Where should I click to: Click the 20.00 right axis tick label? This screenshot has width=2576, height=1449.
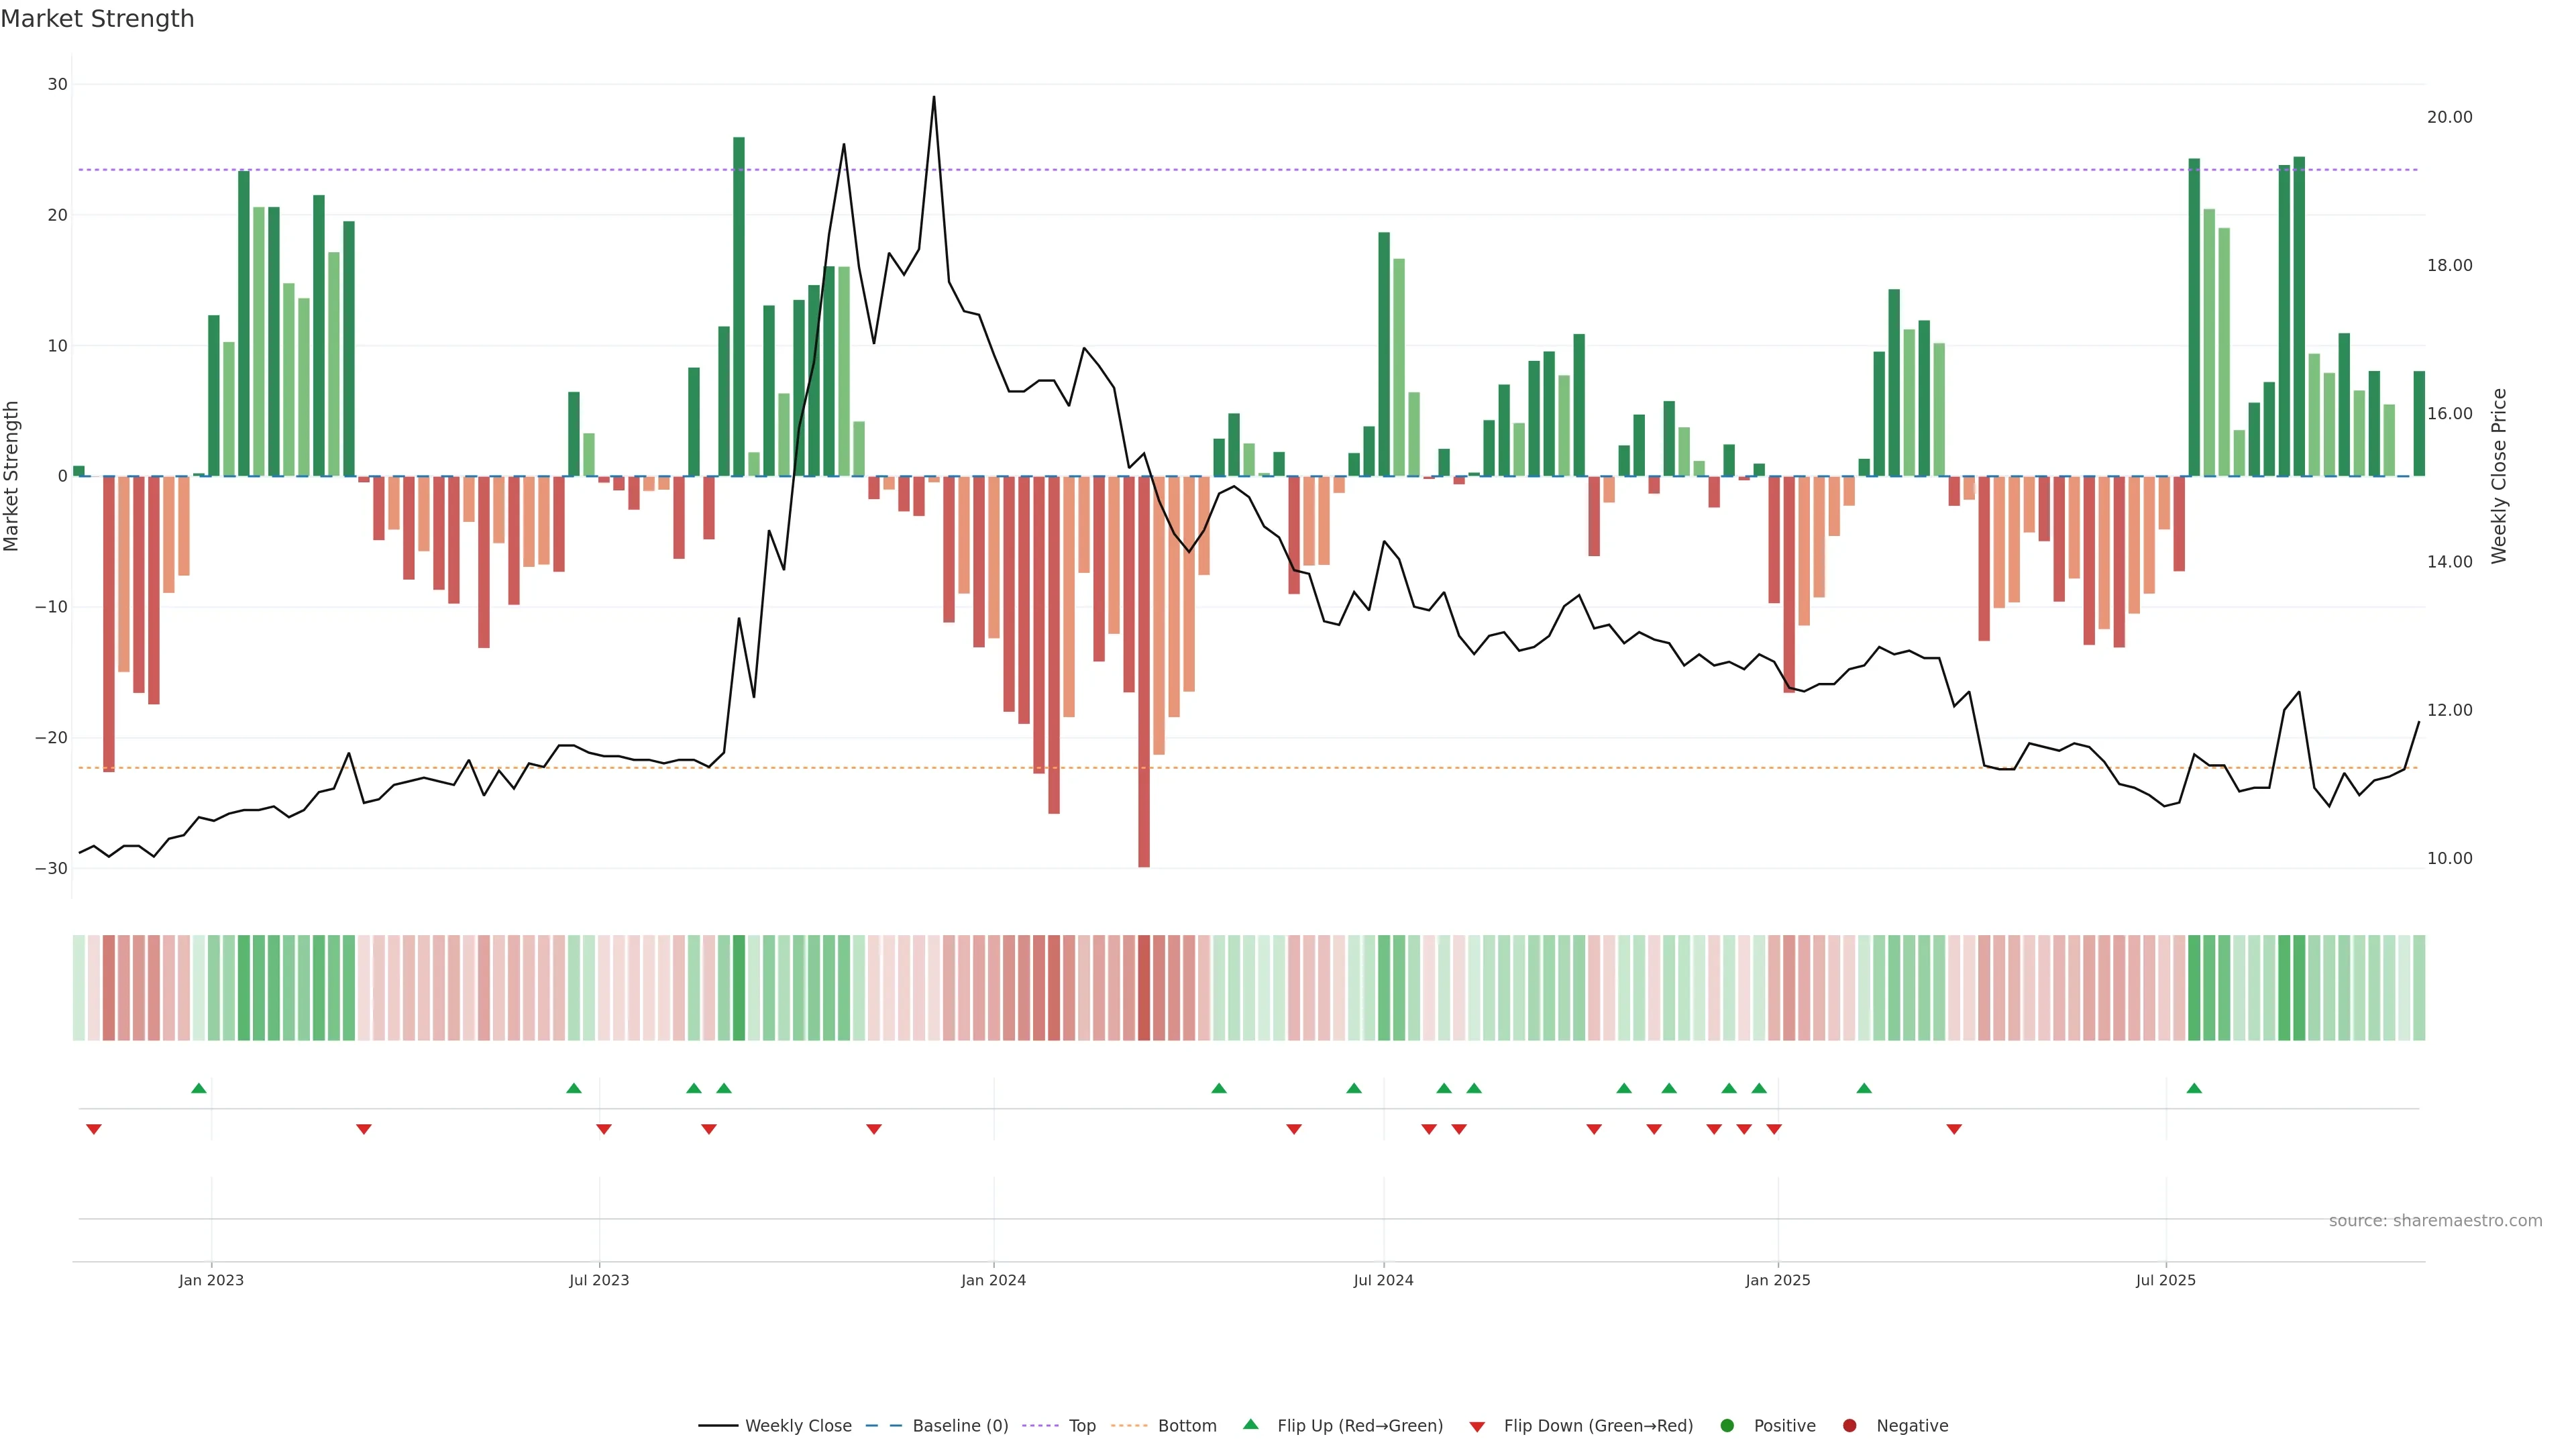tap(2449, 117)
